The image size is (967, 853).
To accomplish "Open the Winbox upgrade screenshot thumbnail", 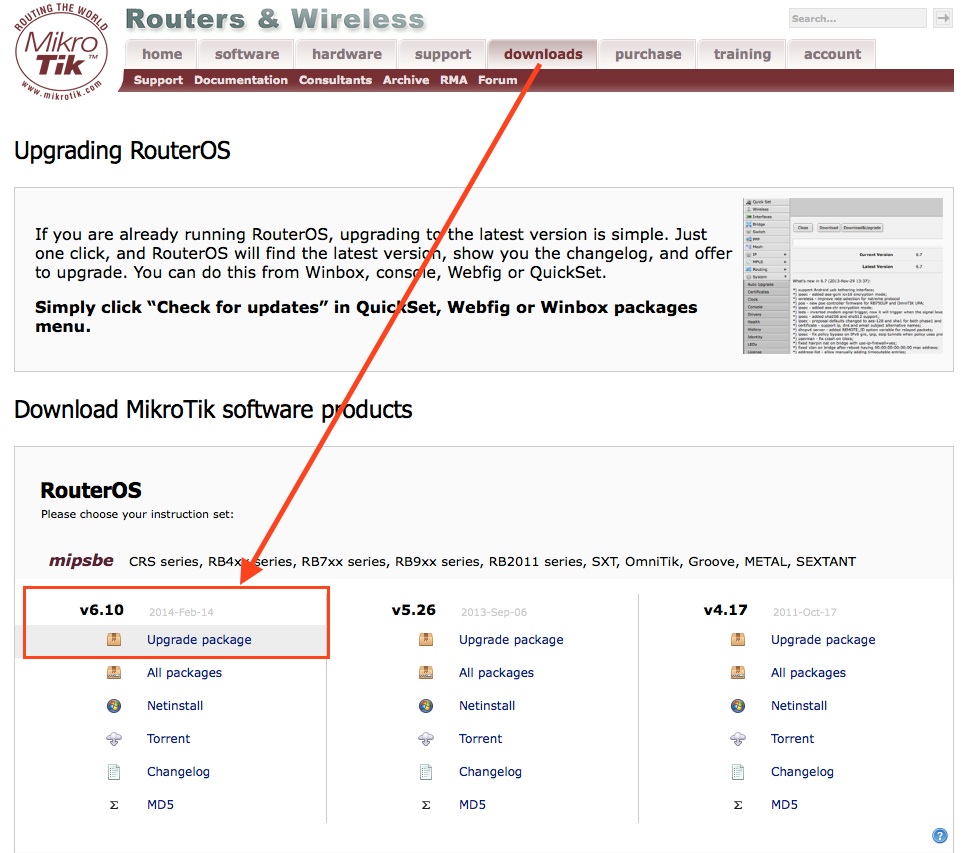I will 842,276.
